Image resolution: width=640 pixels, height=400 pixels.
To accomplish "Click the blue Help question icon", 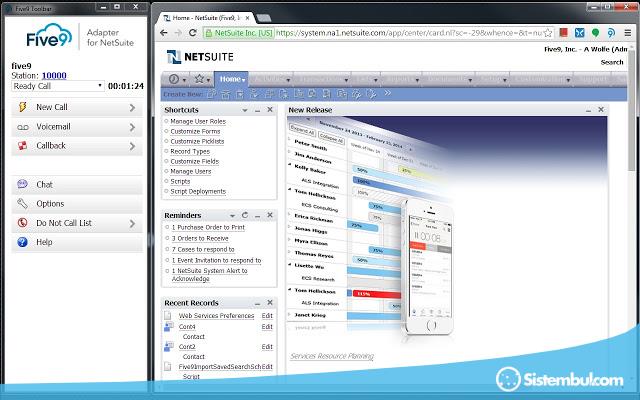I will coord(22,242).
